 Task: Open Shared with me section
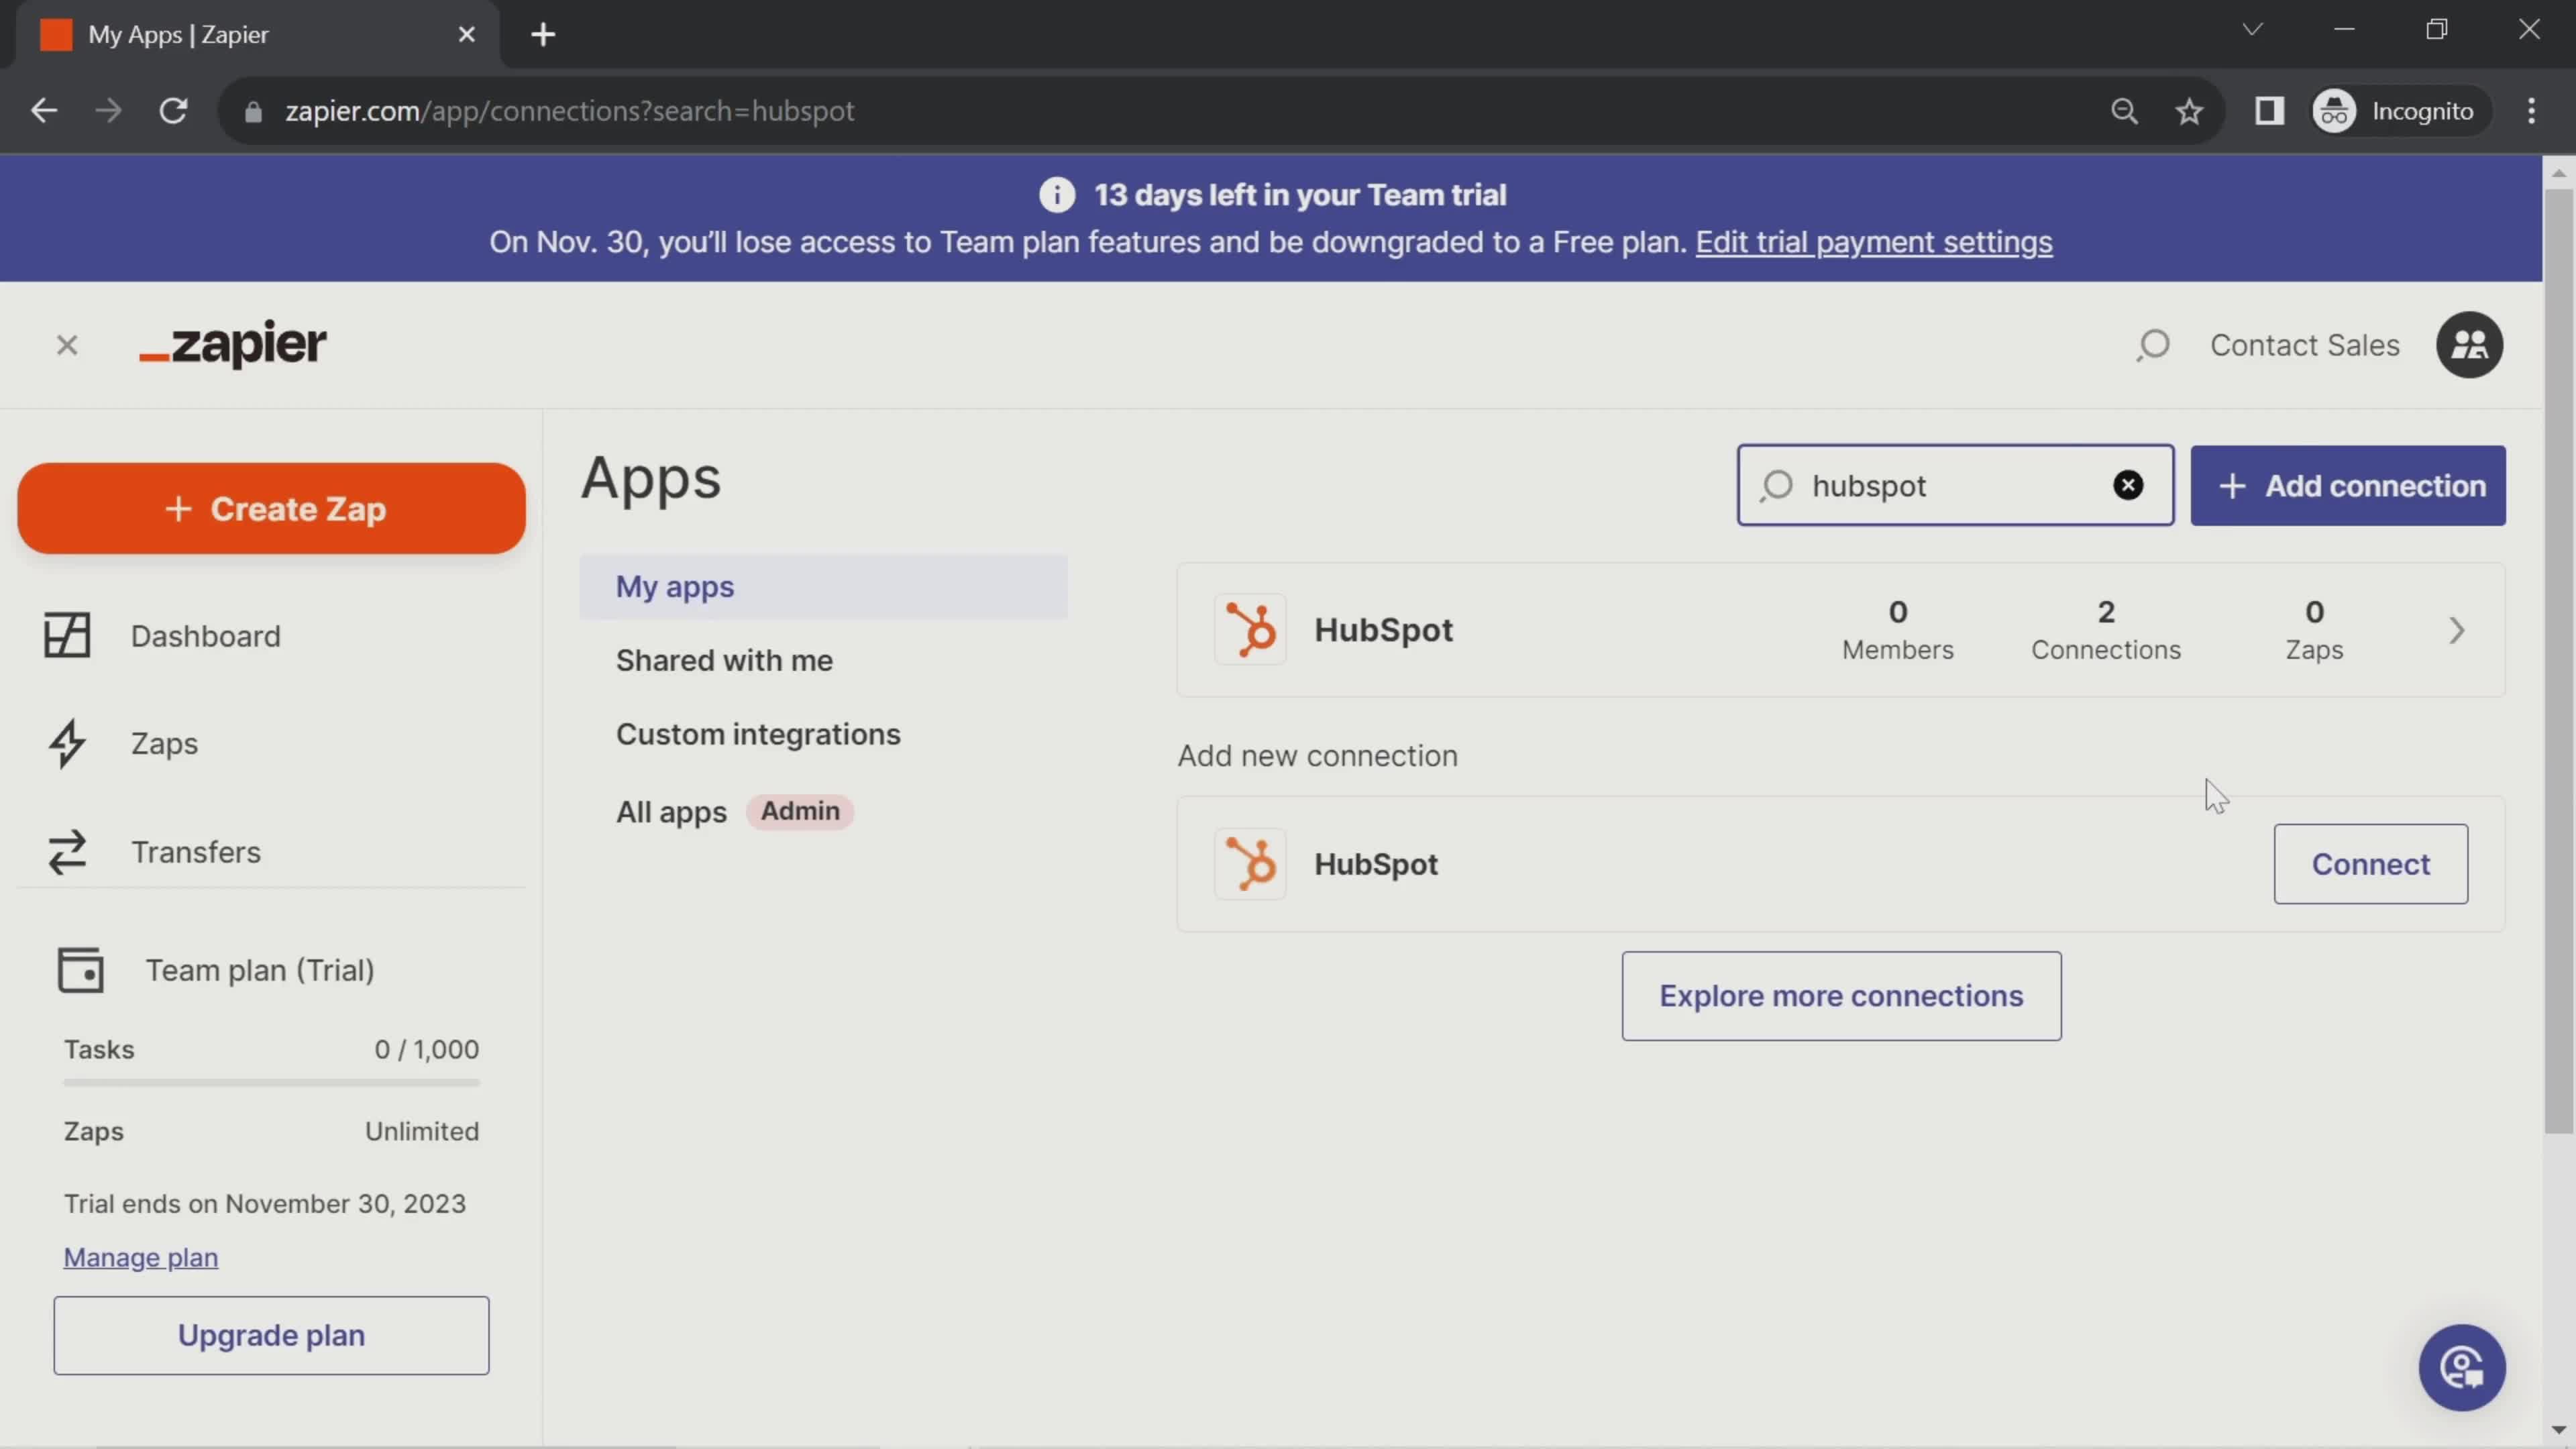[x=725, y=660]
